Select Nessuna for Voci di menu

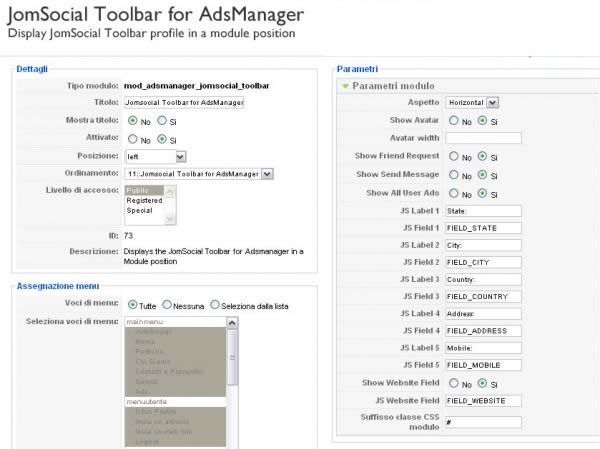click(x=167, y=305)
